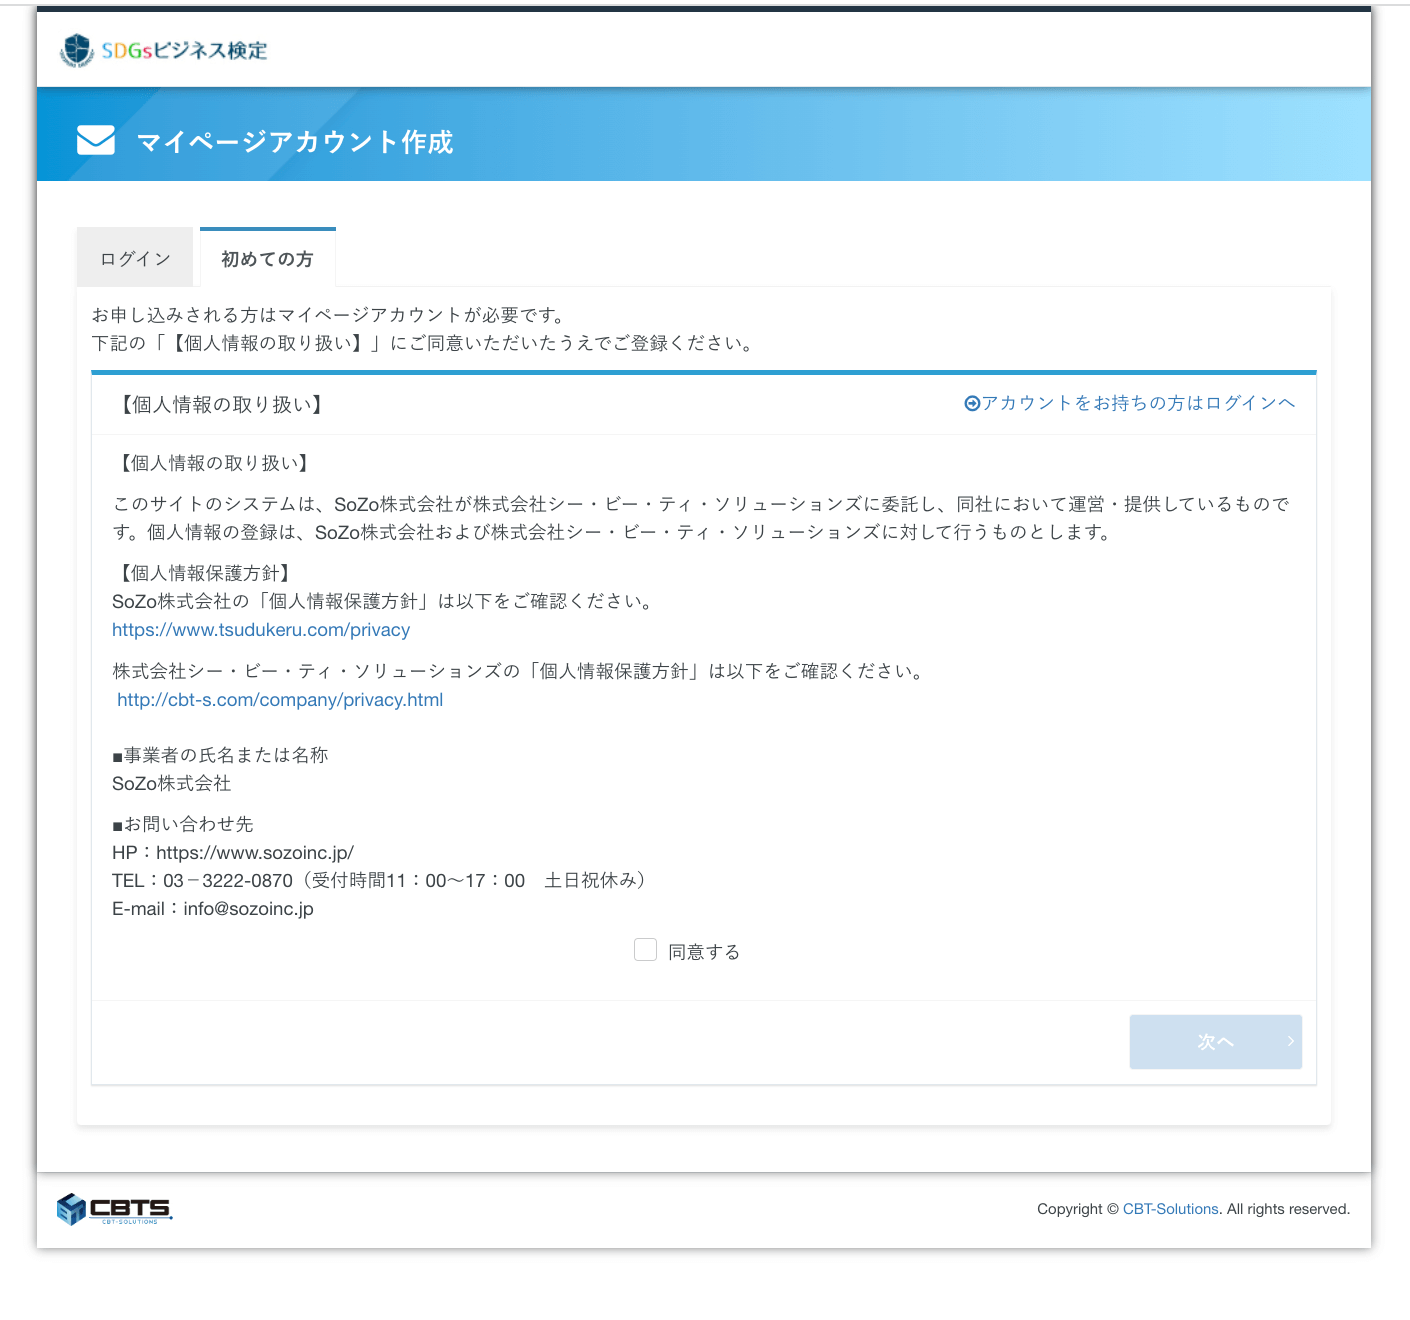Click the sozoinc.jp HP address text
This screenshot has height=1320, width=1410.
[254, 853]
